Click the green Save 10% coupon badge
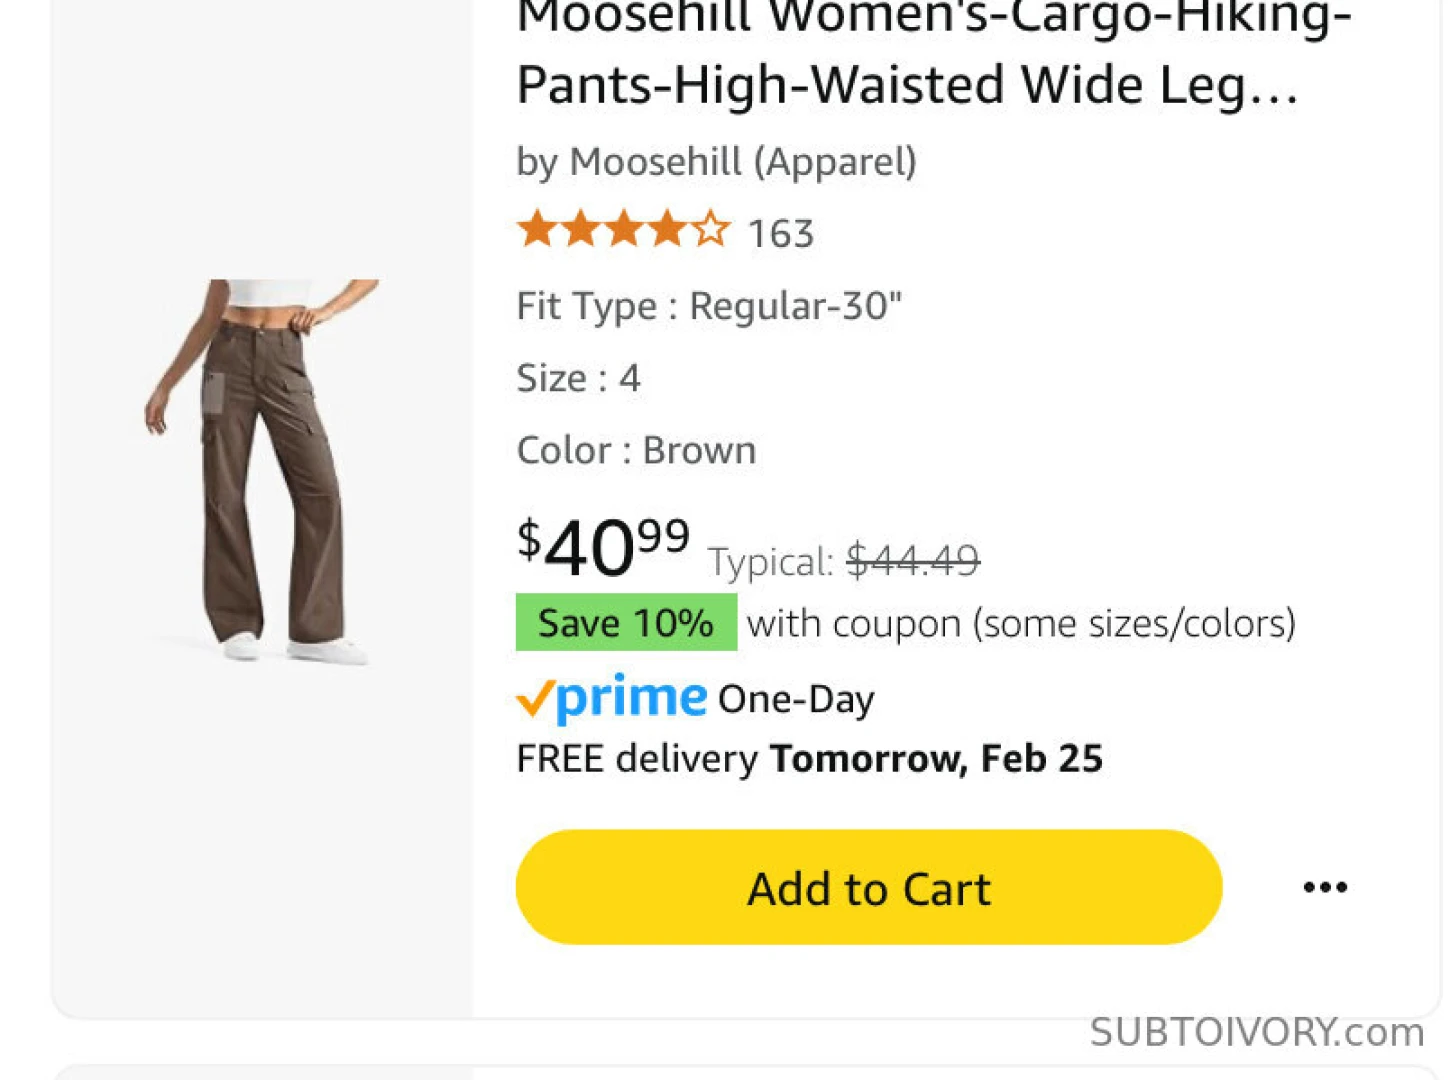 click(x=625, y=622)
